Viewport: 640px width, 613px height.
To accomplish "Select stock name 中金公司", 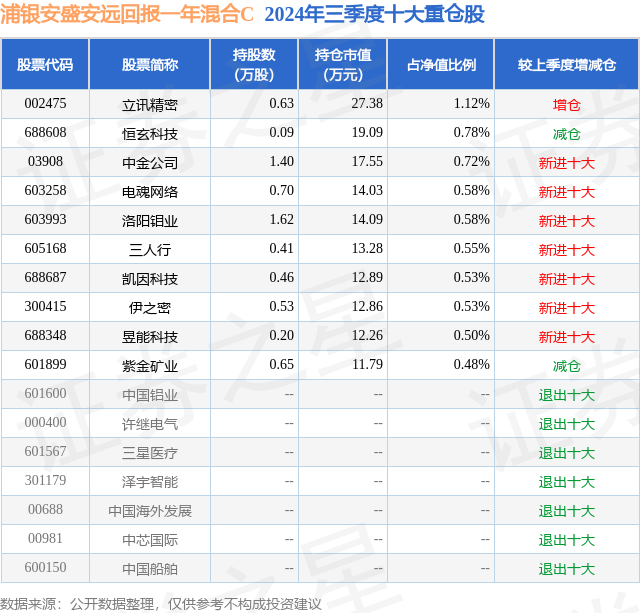I will coord(150,163).
